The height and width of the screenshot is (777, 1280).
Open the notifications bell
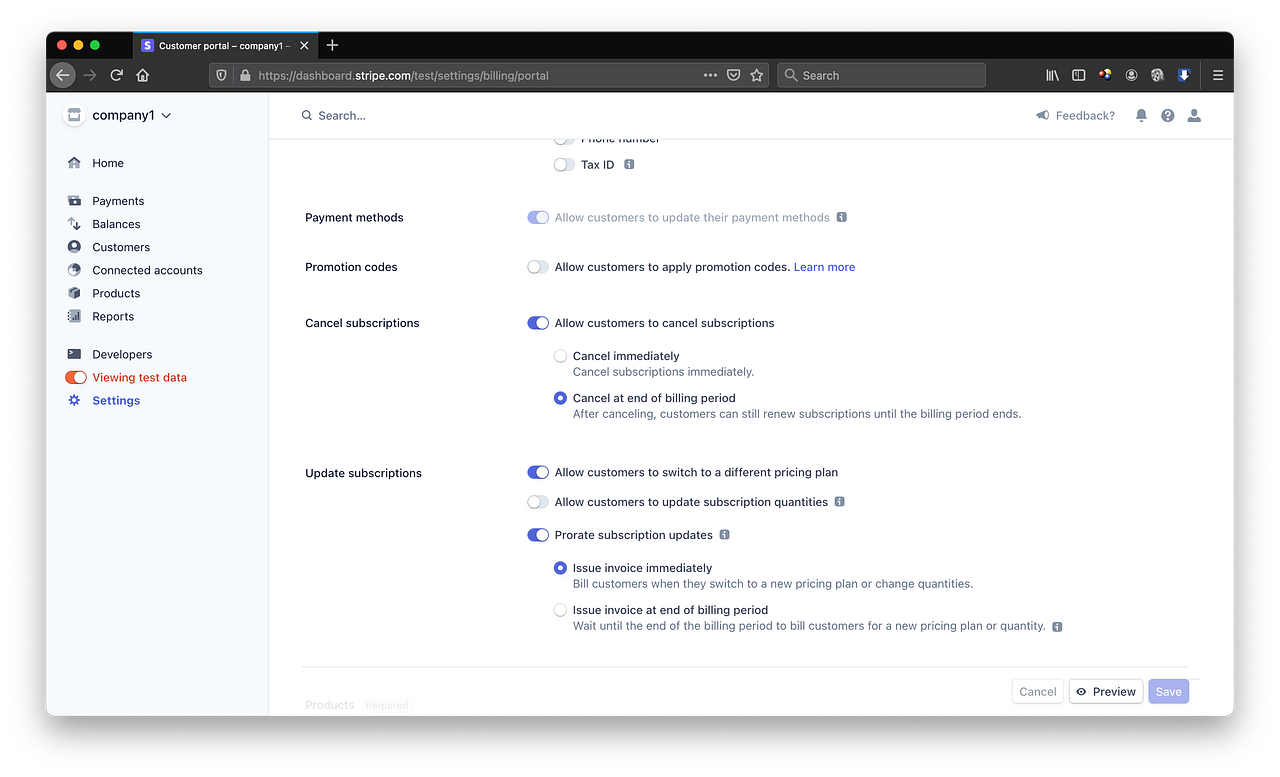click(x=1140, y=115)
